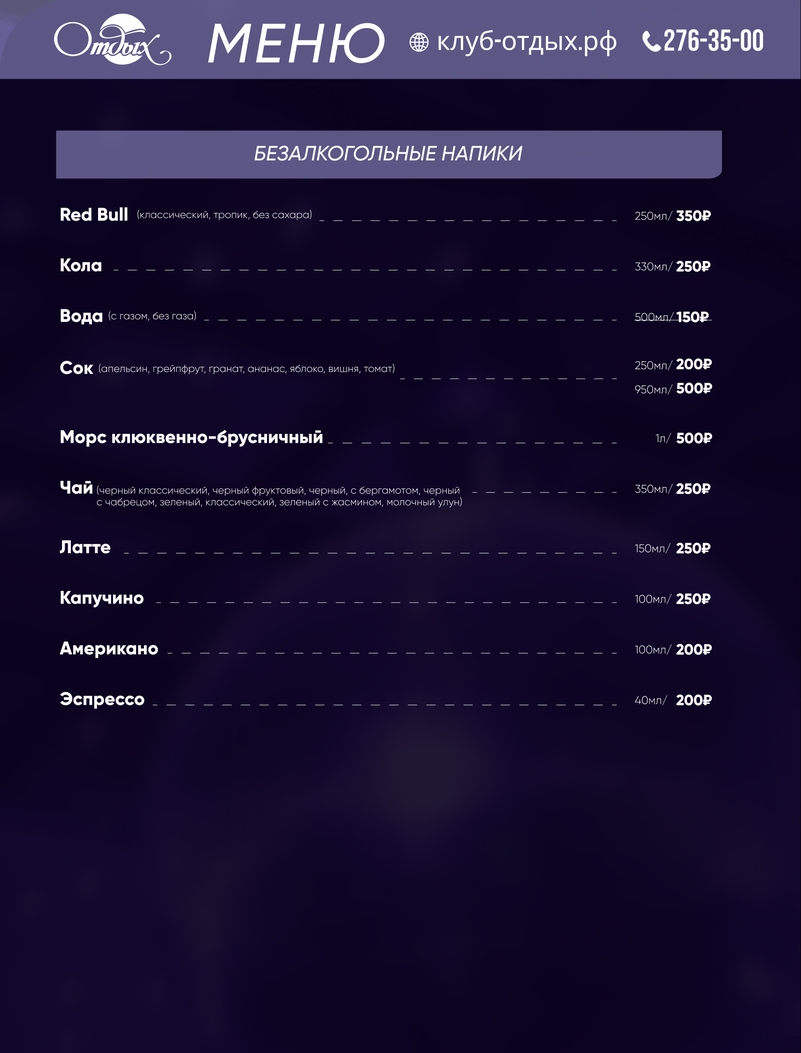Select the БЕЗАЛКОГОЛЬНЫЕ НАПИТКИ section header
Viewport: 801px width, 1053px height.
pyautogui.click(x=388, y=154)
